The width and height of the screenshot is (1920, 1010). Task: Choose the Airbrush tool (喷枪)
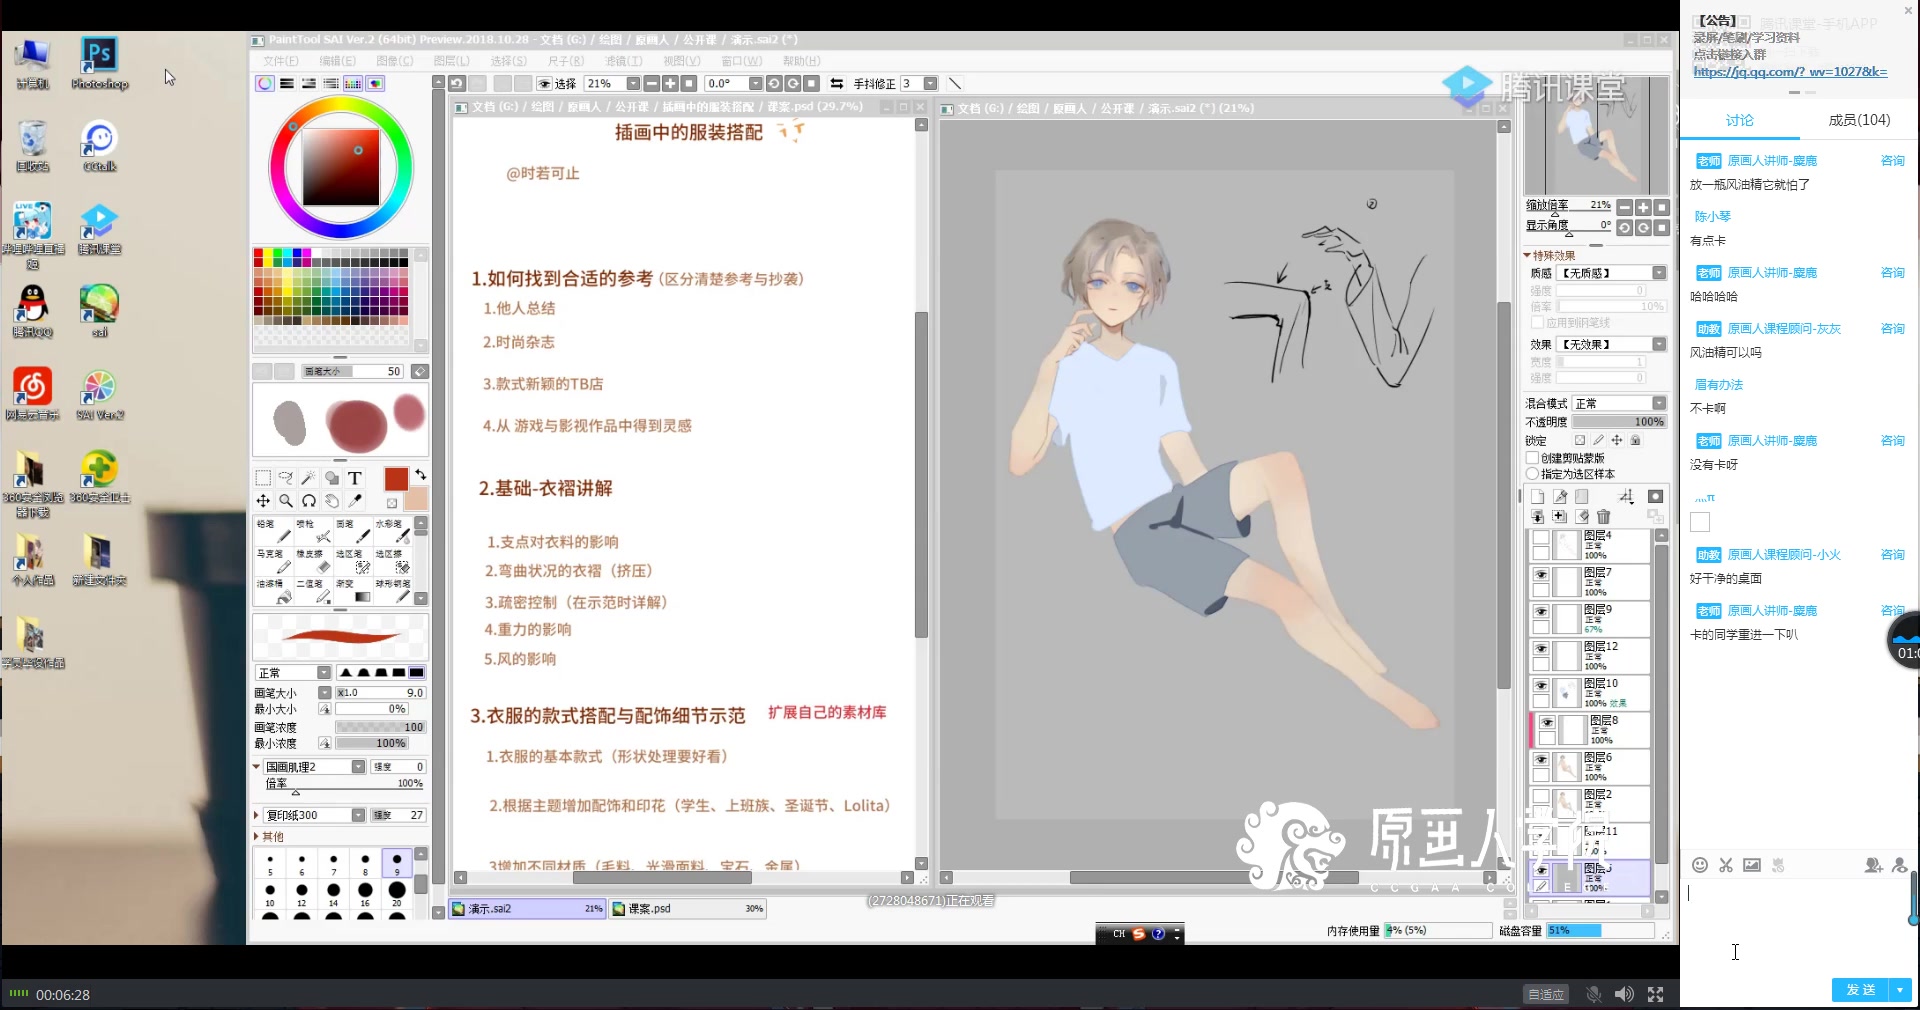pyautogui.click(x=314, y=530)
